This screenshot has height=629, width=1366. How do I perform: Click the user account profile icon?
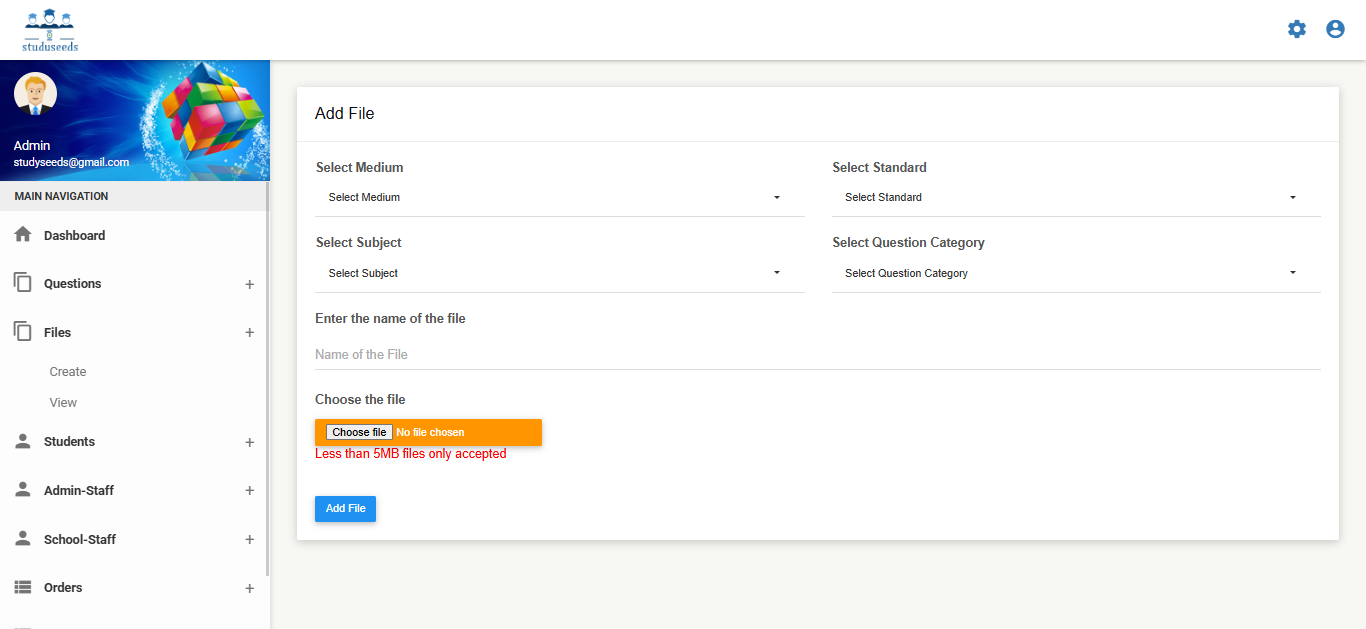coord(1335,29)
